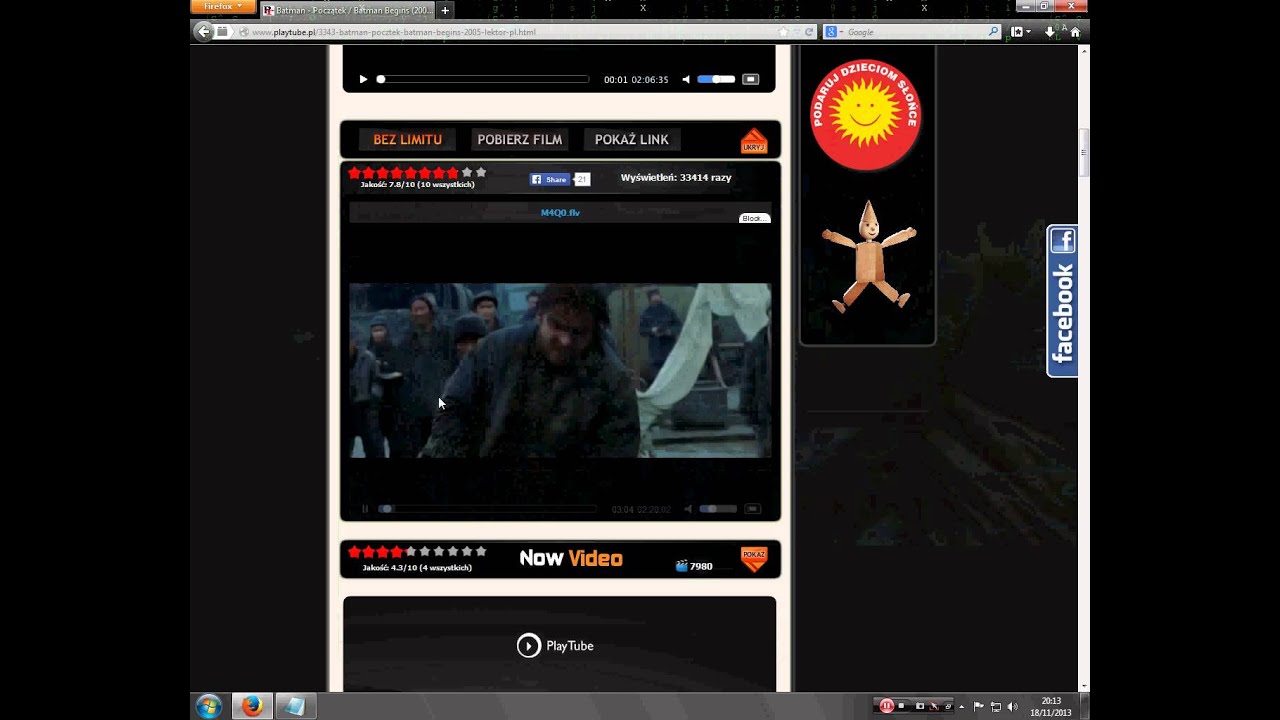
Task: Open the Google search engine dropdown
Action: 833,32
